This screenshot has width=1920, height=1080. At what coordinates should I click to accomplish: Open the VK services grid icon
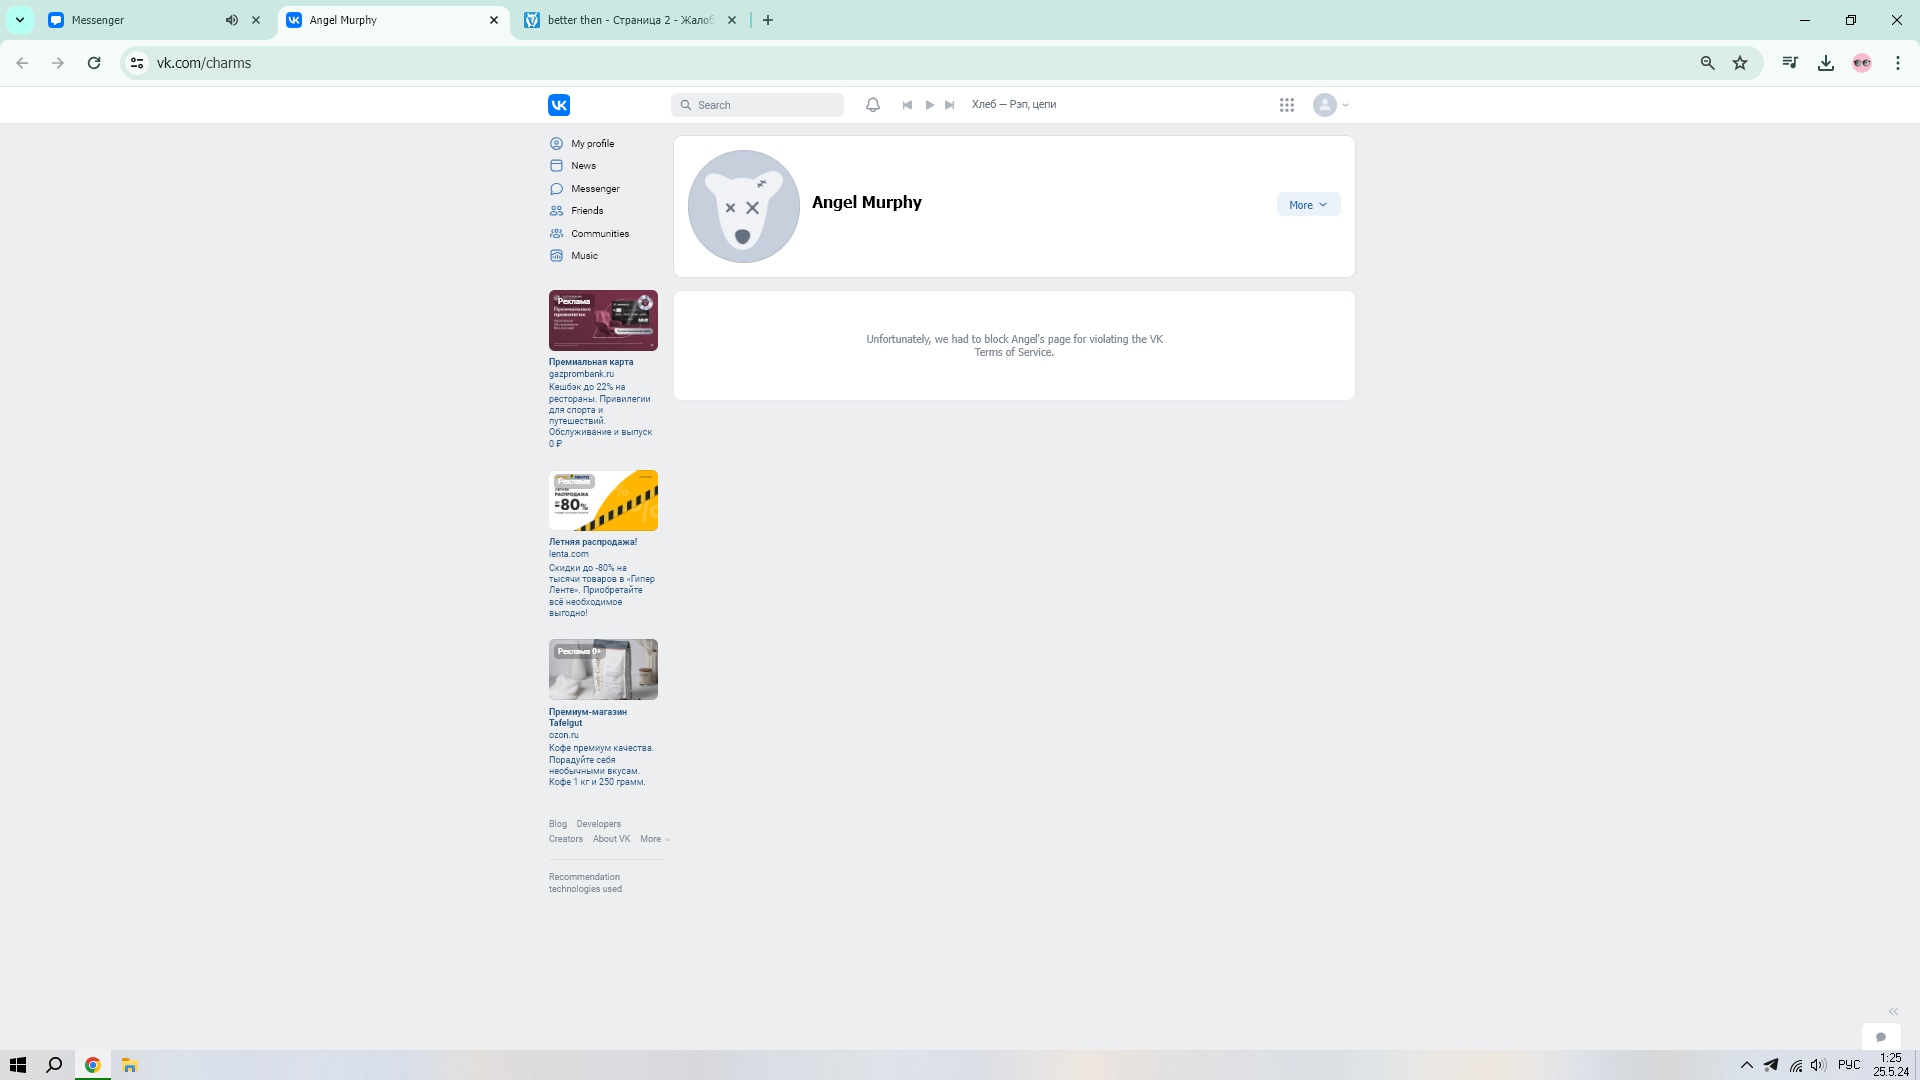tap(1287, 105)
